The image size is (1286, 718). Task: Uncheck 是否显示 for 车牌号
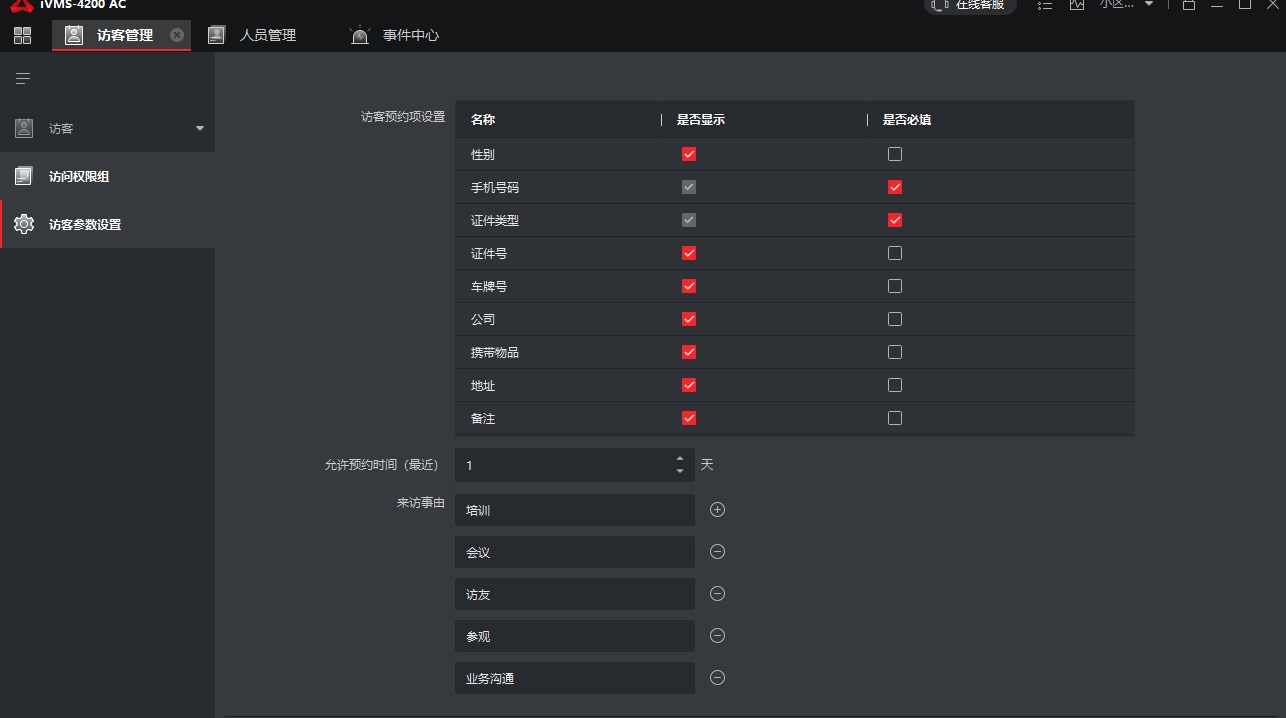click(689, 286)
